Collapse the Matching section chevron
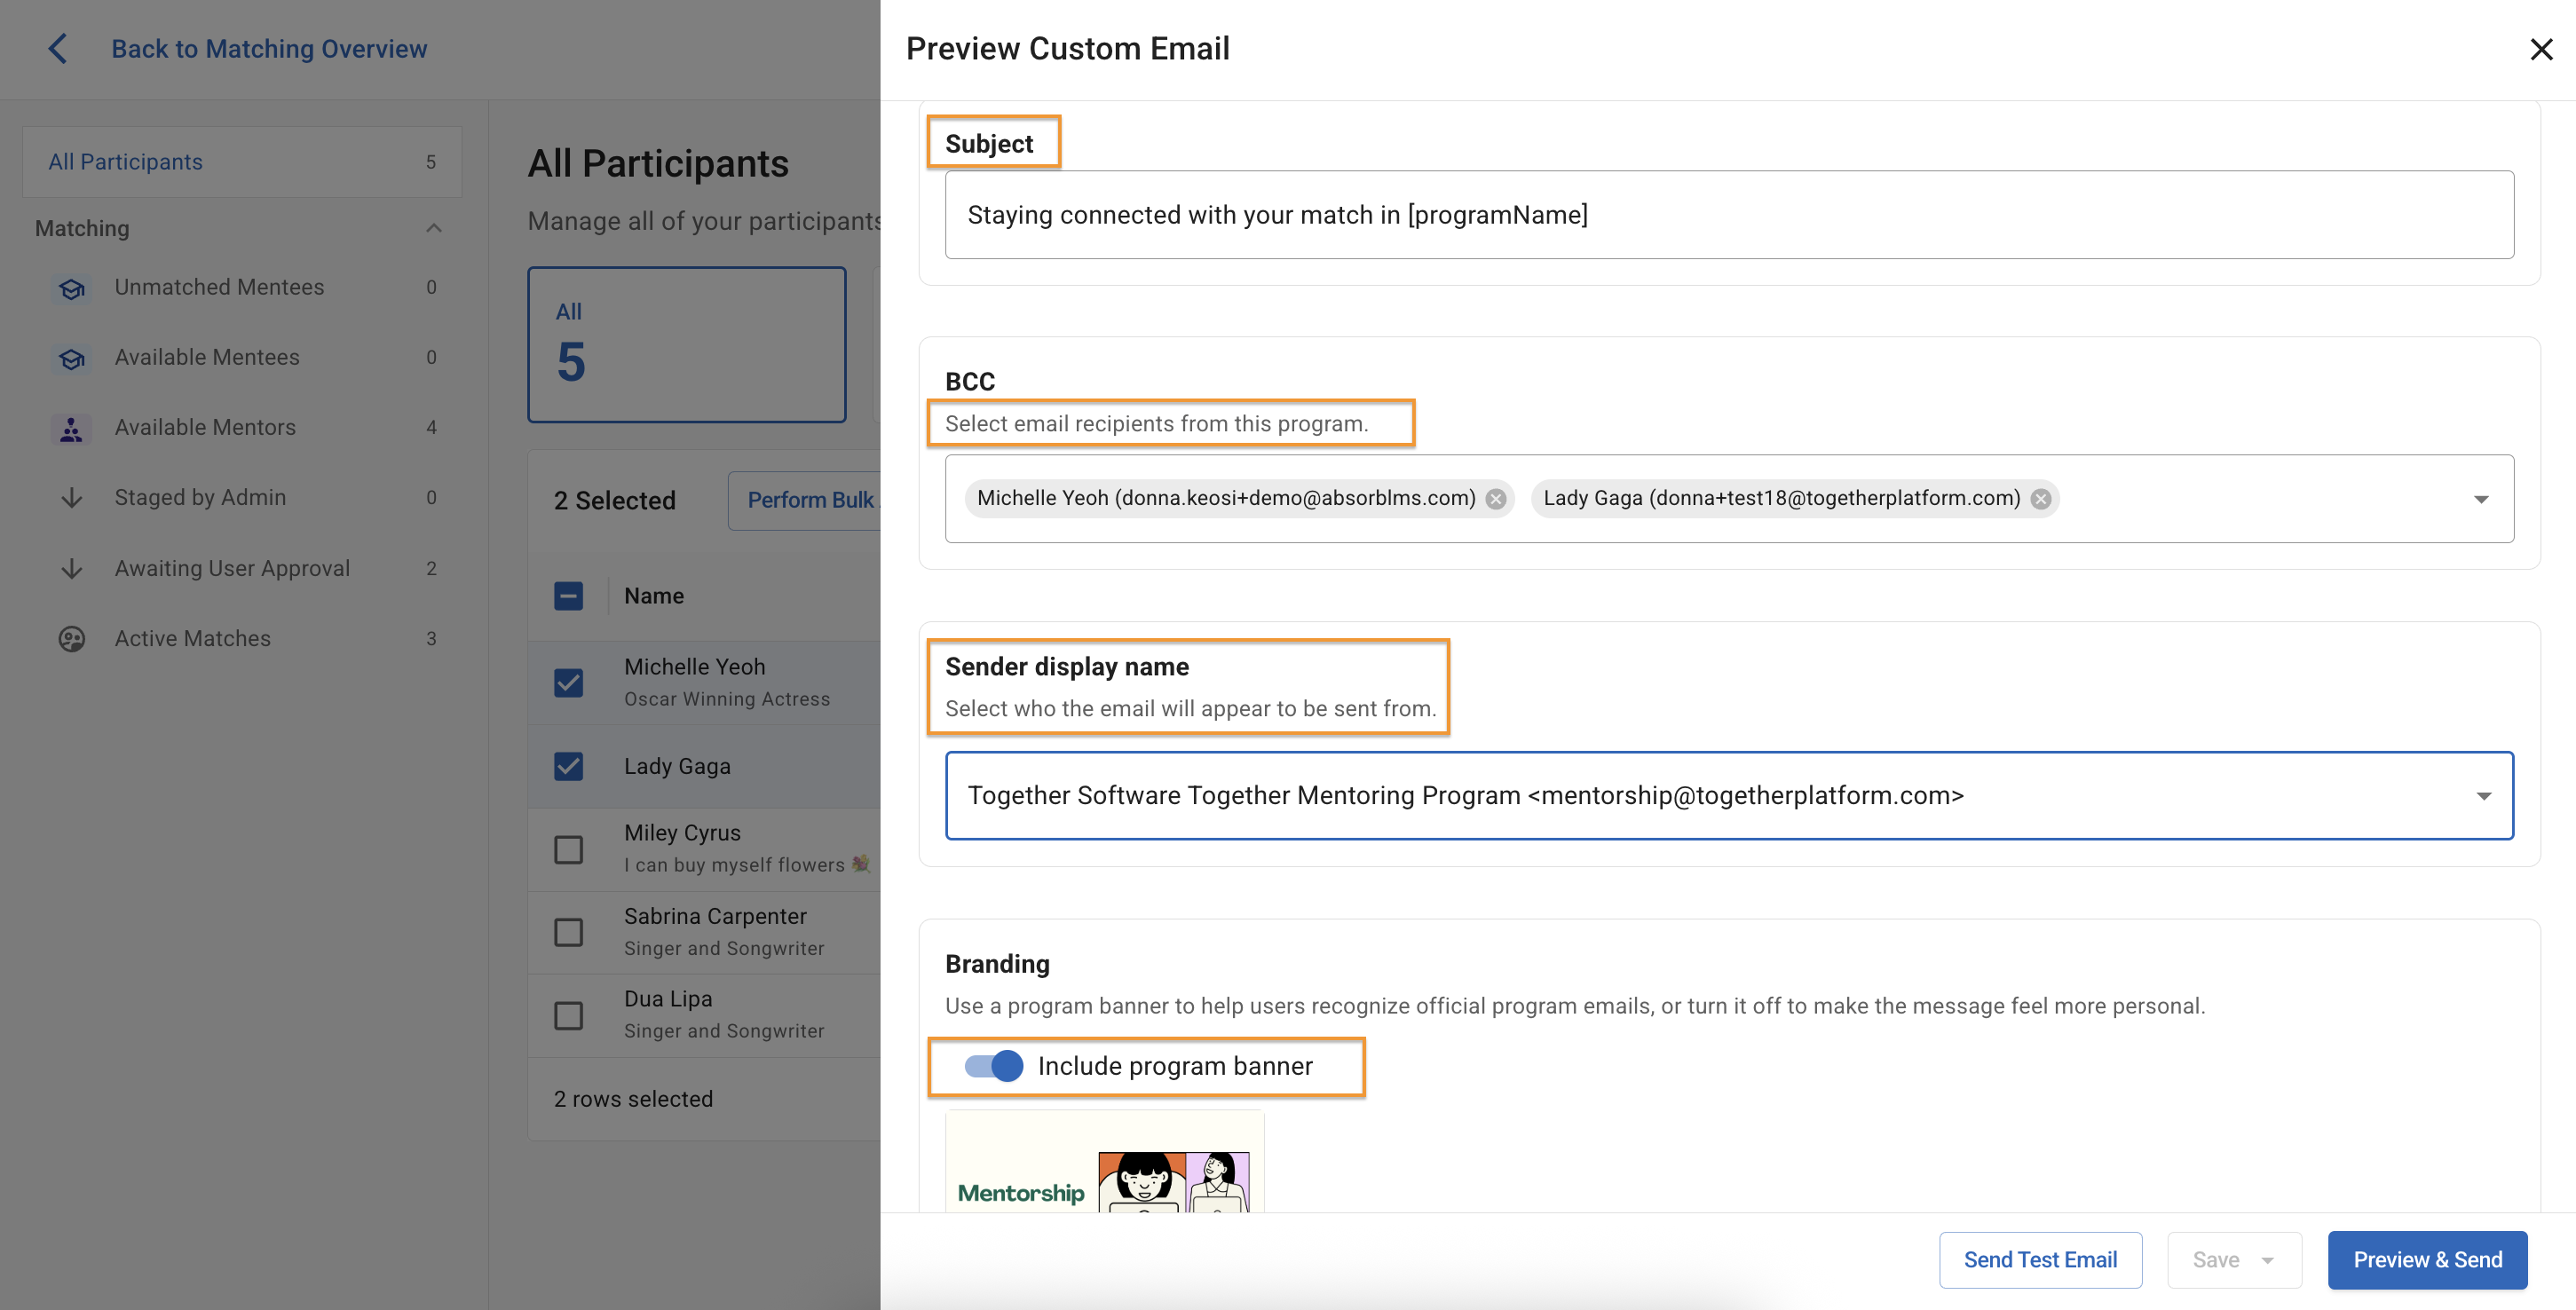Viewport: 2576px width, 1310px height. 434,228
